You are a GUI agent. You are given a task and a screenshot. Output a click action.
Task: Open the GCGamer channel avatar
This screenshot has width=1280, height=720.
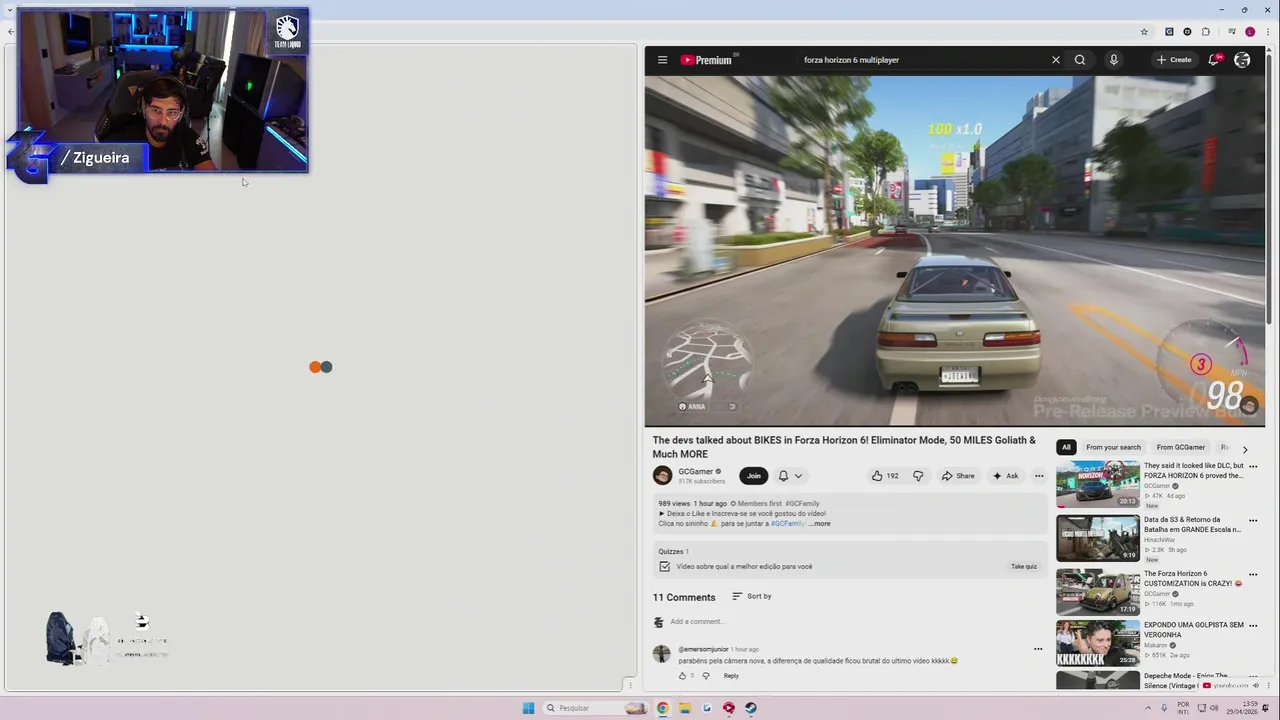tap(662, 476)
